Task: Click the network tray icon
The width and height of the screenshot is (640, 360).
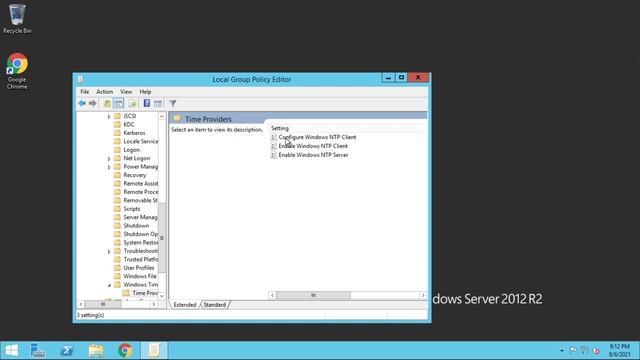Action: pyautogui.click(x=584, y=350)
